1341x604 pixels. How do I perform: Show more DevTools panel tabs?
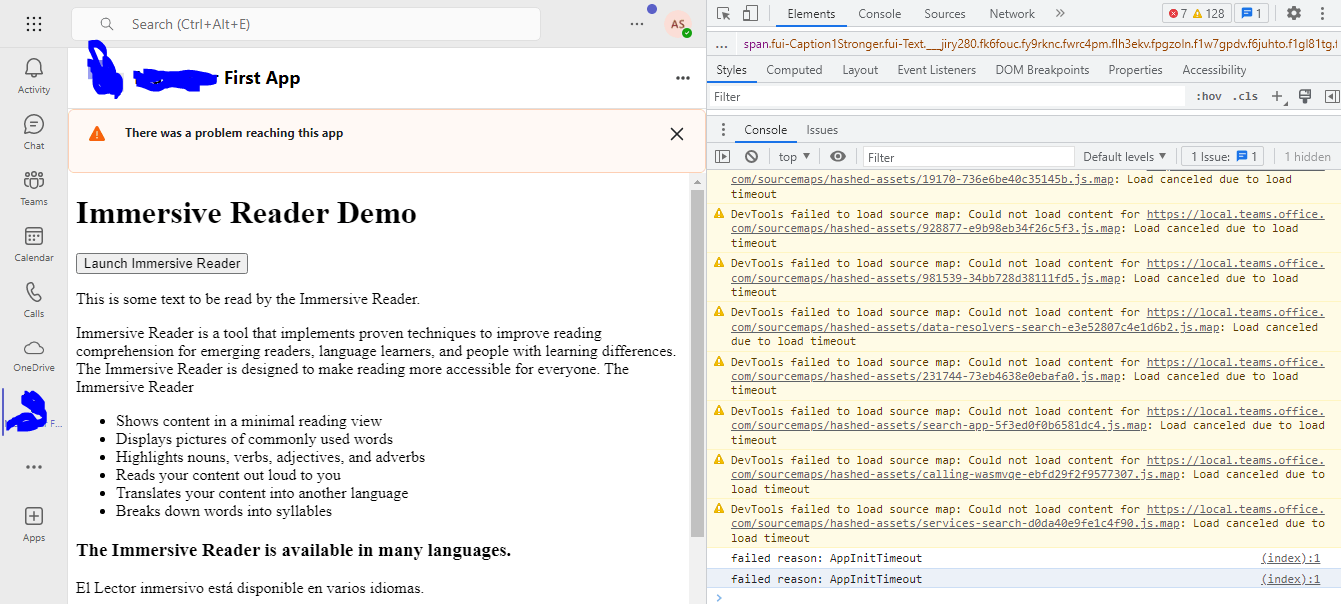[x=1060, y=13]
